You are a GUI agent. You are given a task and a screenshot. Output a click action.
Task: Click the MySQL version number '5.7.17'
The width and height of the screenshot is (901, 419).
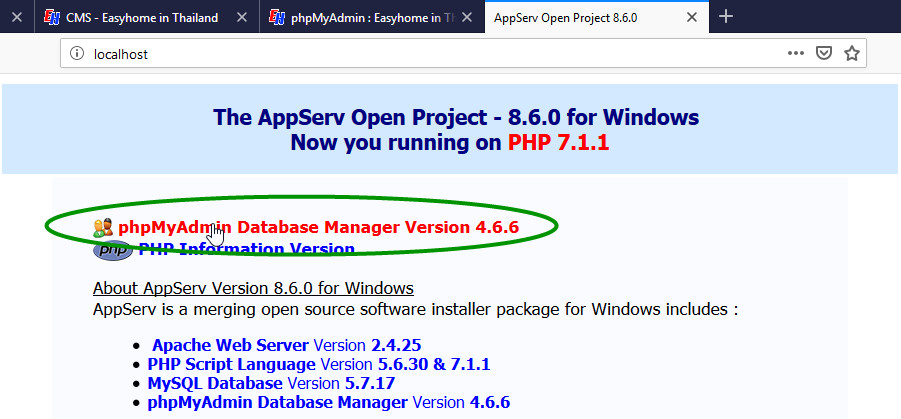click(x=369, y=383)
